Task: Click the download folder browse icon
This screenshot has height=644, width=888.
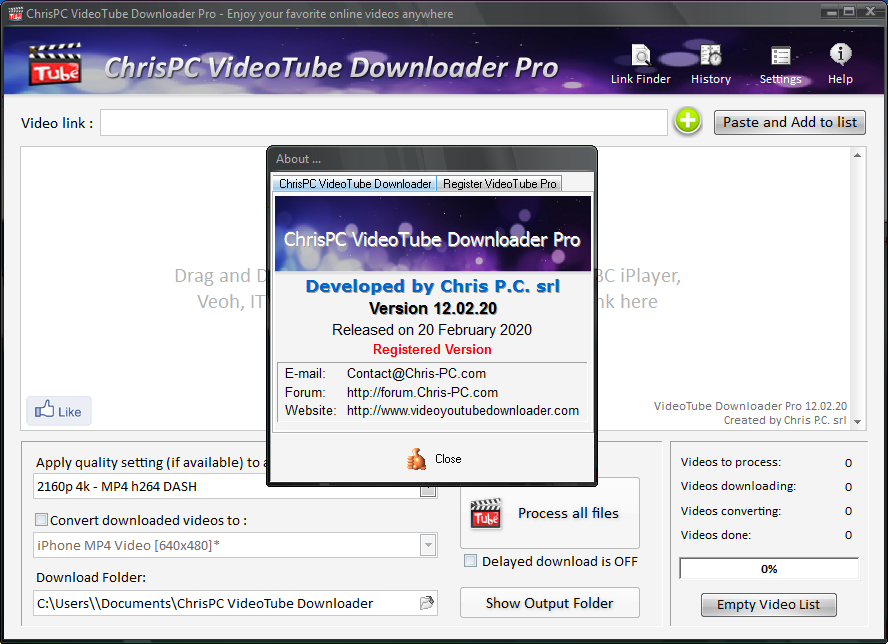Action: [426, 603]
